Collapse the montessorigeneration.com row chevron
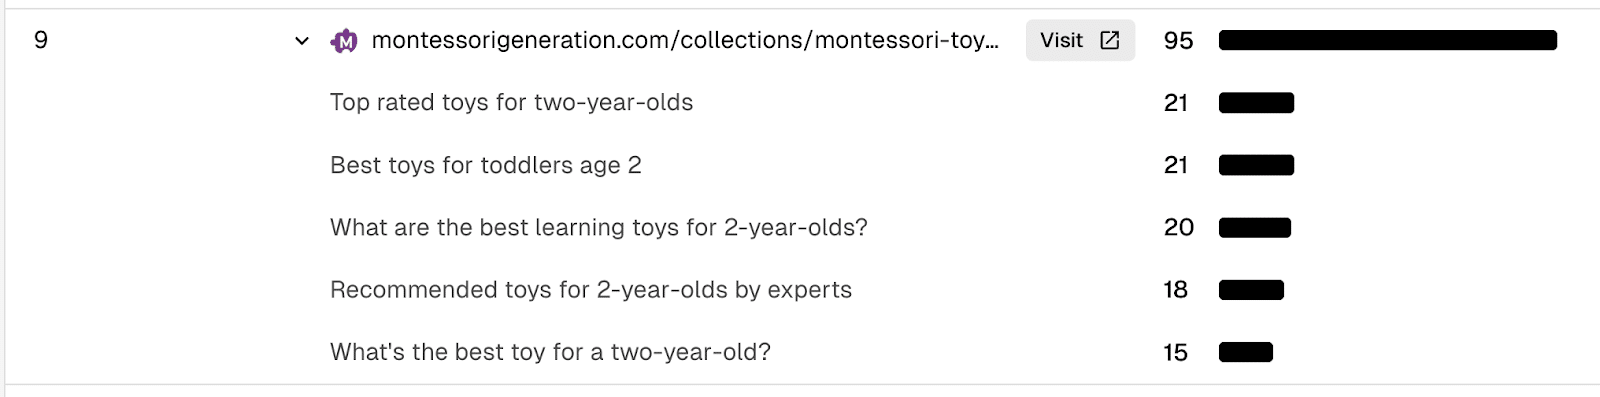The width and height of the screenshot is (1600, 397). 302,41
